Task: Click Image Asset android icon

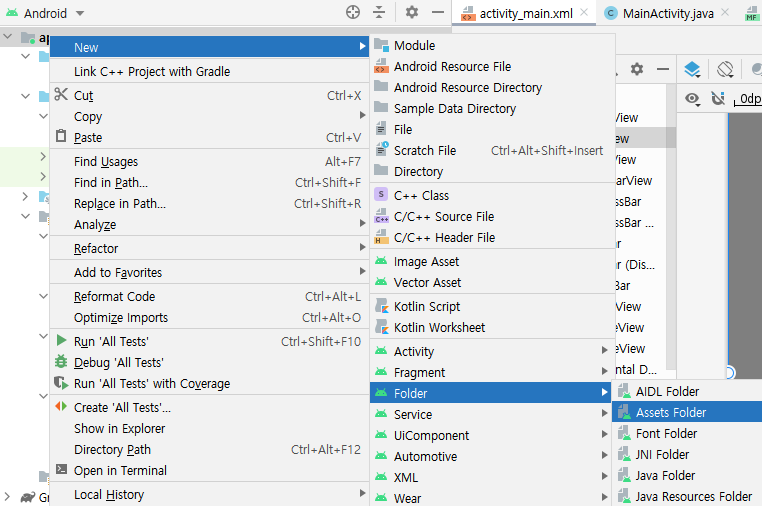Action: click(381, 261)
